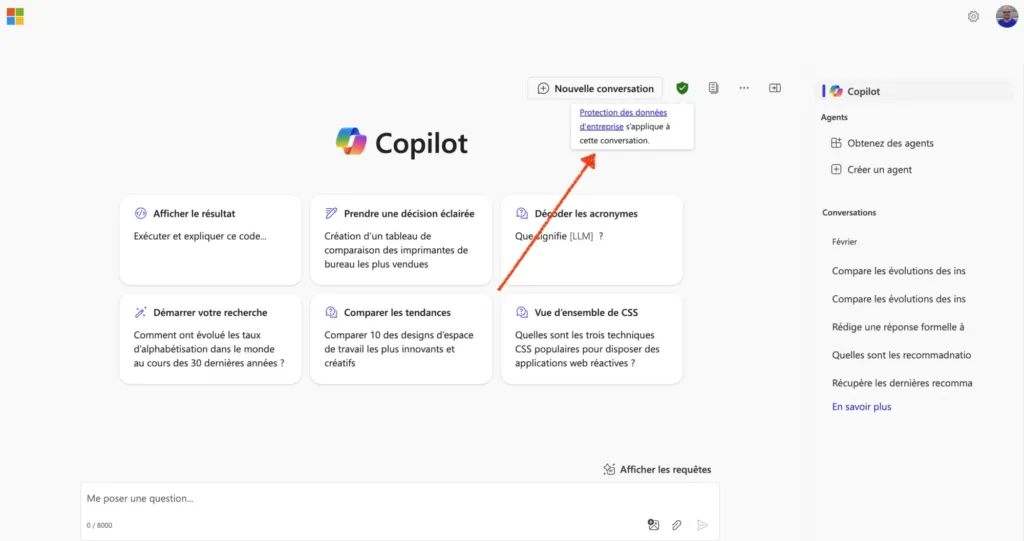Follow the Protection des données d'entreprise link
1024x541 pixels.
click(x=623, y=120)
